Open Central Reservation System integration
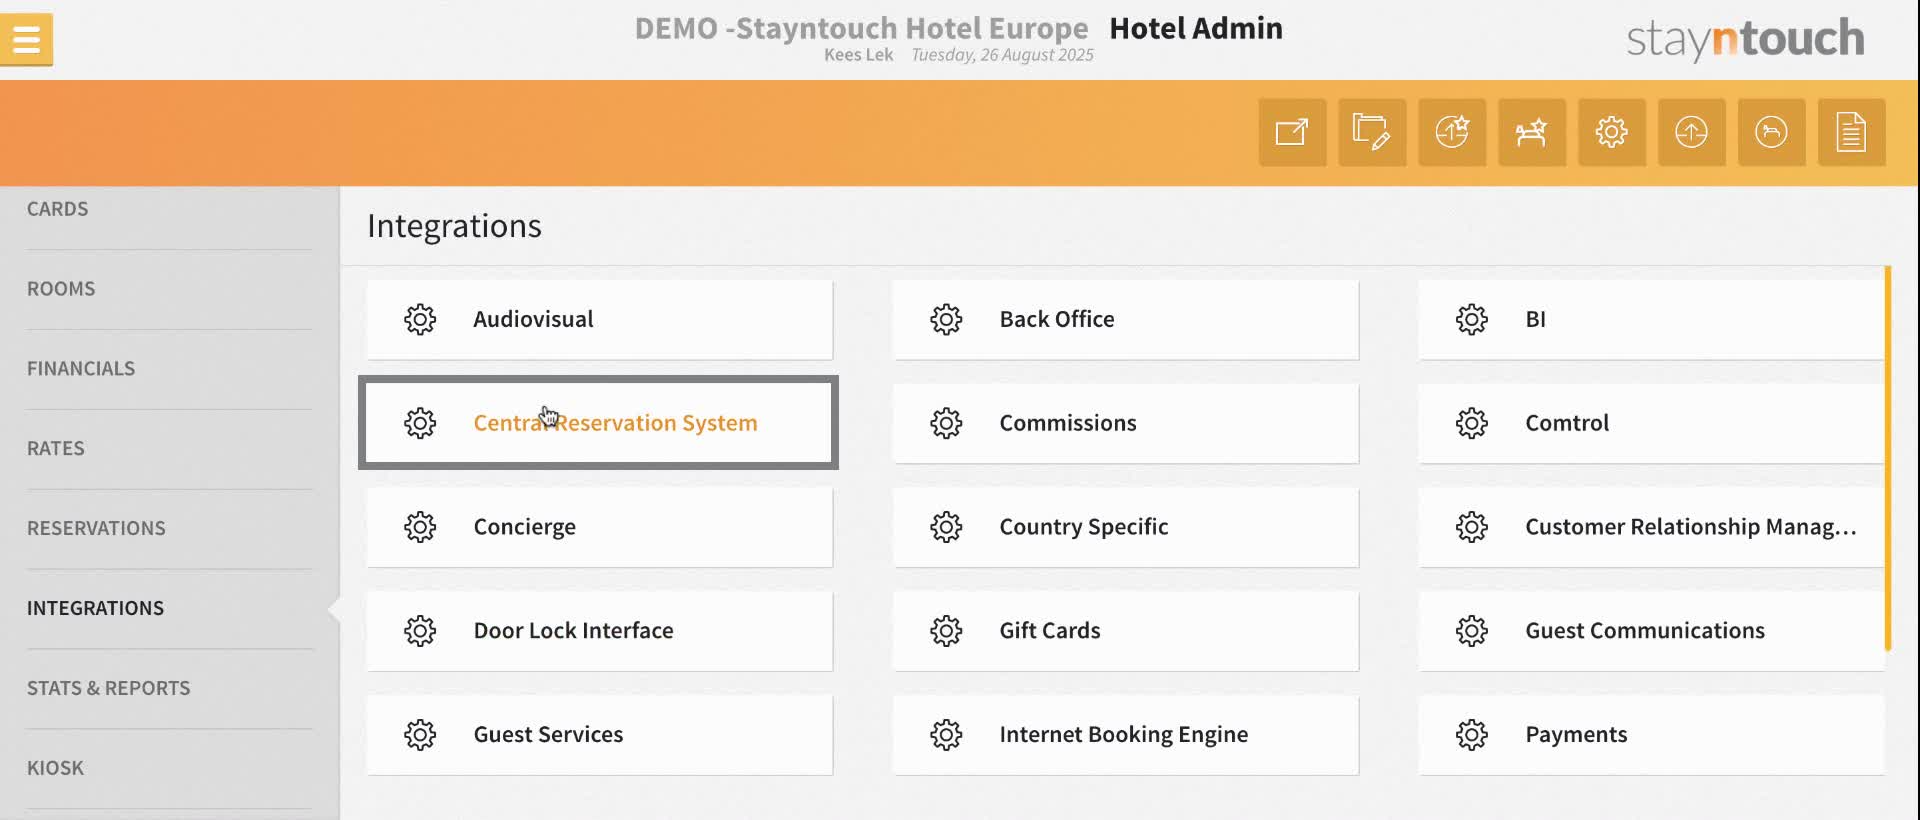Screen dimensions: 1920x820 click(599, 423)
